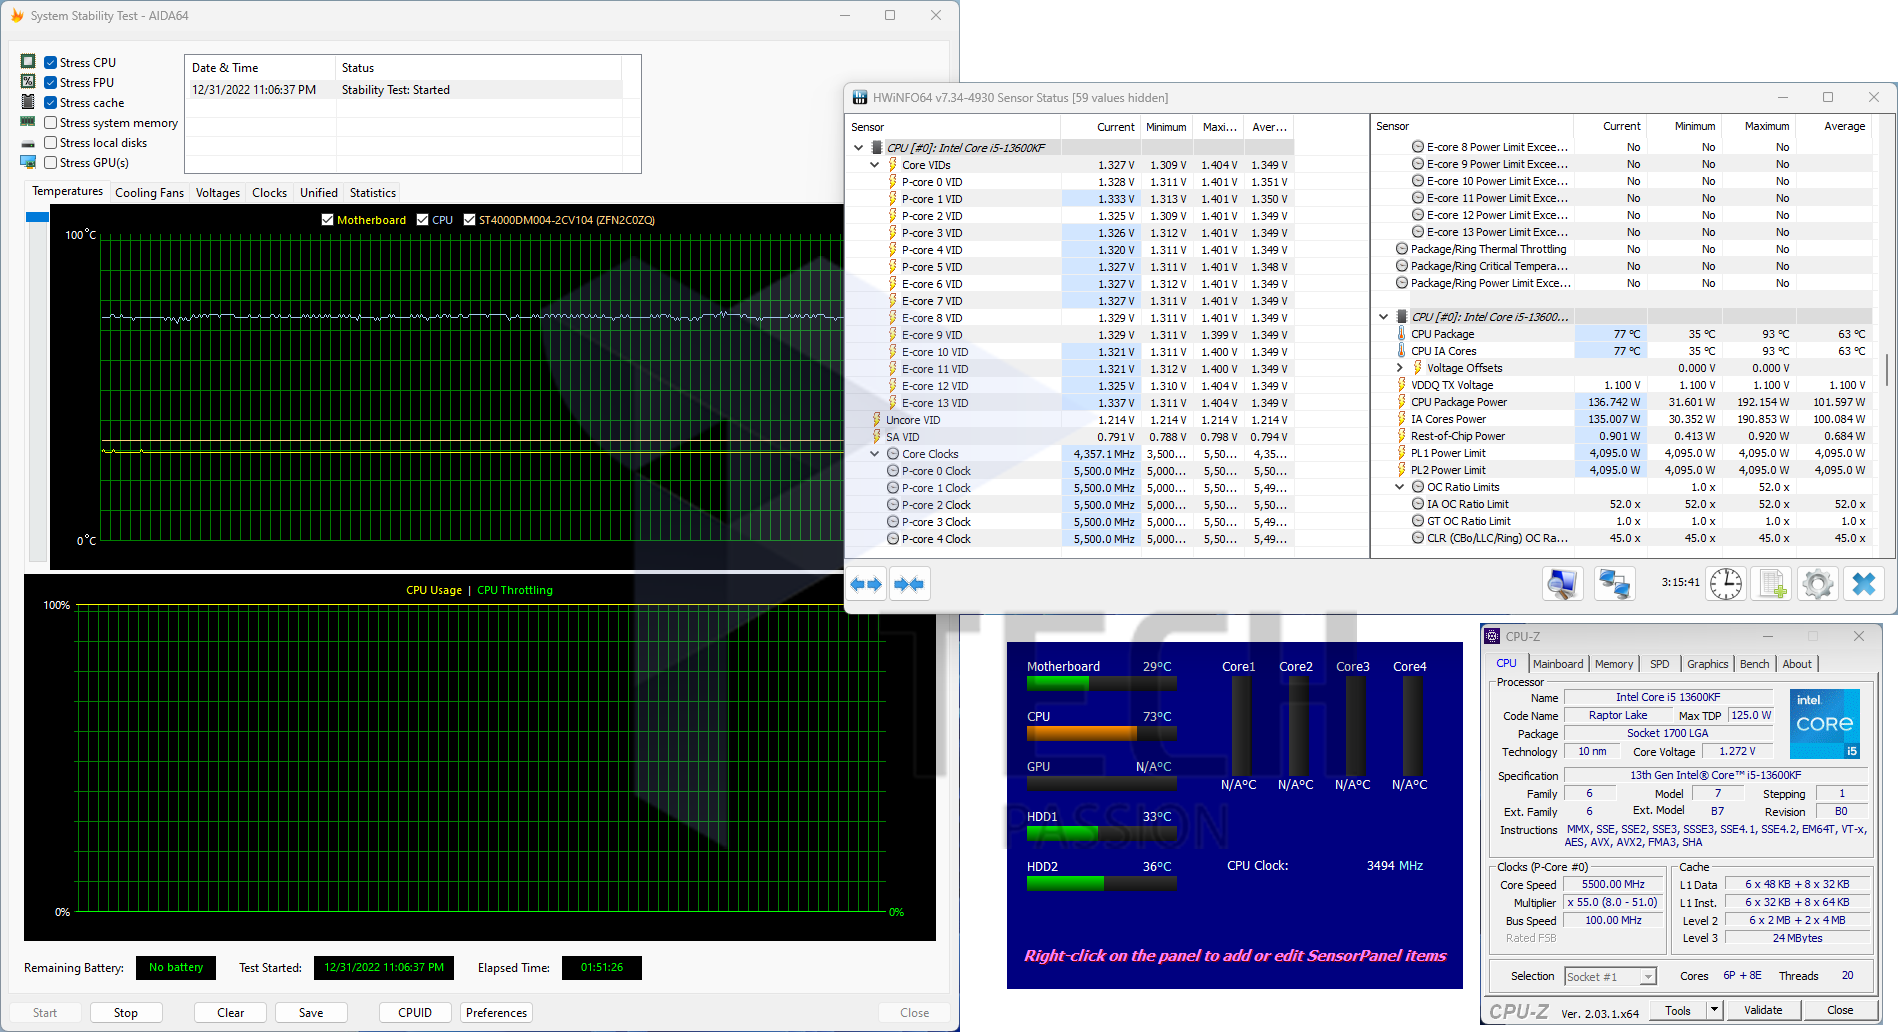Open HWiNFO sensor settings gear icon

(1817, 583)
